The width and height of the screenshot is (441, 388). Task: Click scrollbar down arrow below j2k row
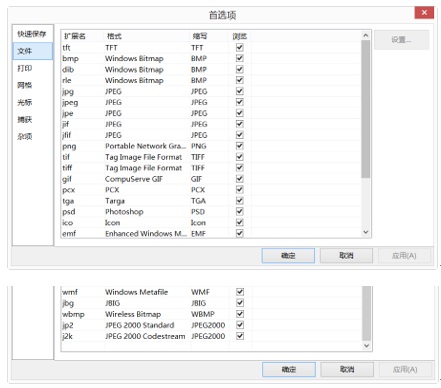coord(366,346)
